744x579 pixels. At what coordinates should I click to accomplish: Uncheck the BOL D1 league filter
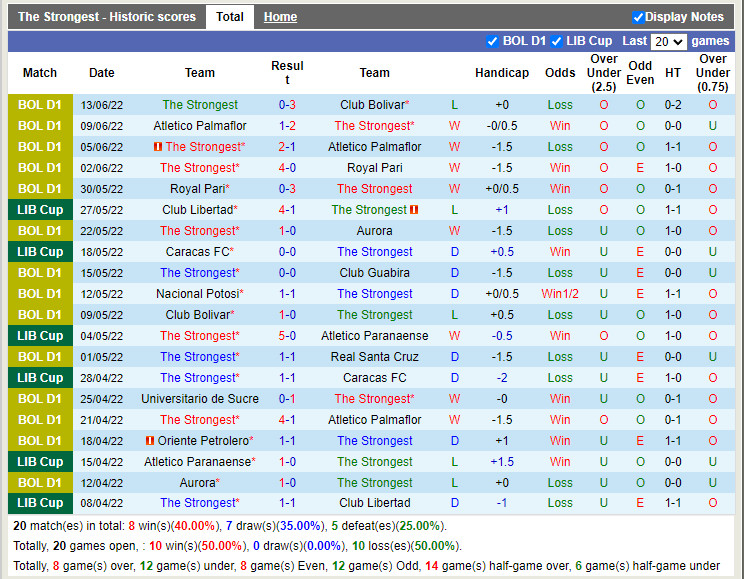coord(493,41)
